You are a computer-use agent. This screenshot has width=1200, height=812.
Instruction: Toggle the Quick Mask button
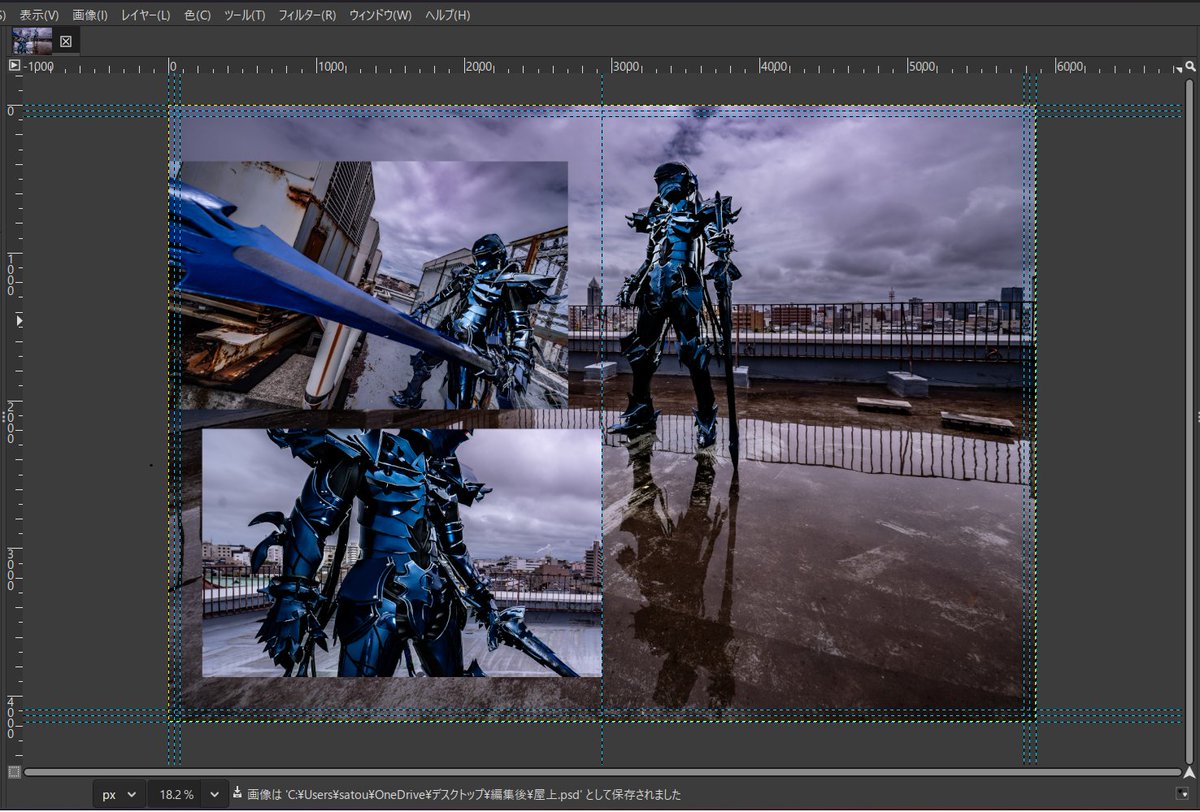click(x=14, y=771)
